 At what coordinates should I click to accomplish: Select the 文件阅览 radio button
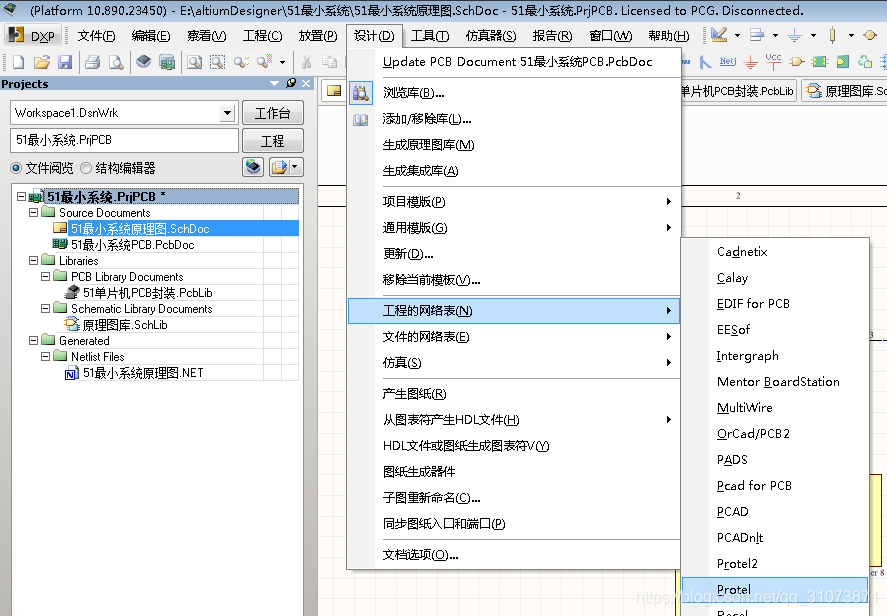[x=17, y=168]
